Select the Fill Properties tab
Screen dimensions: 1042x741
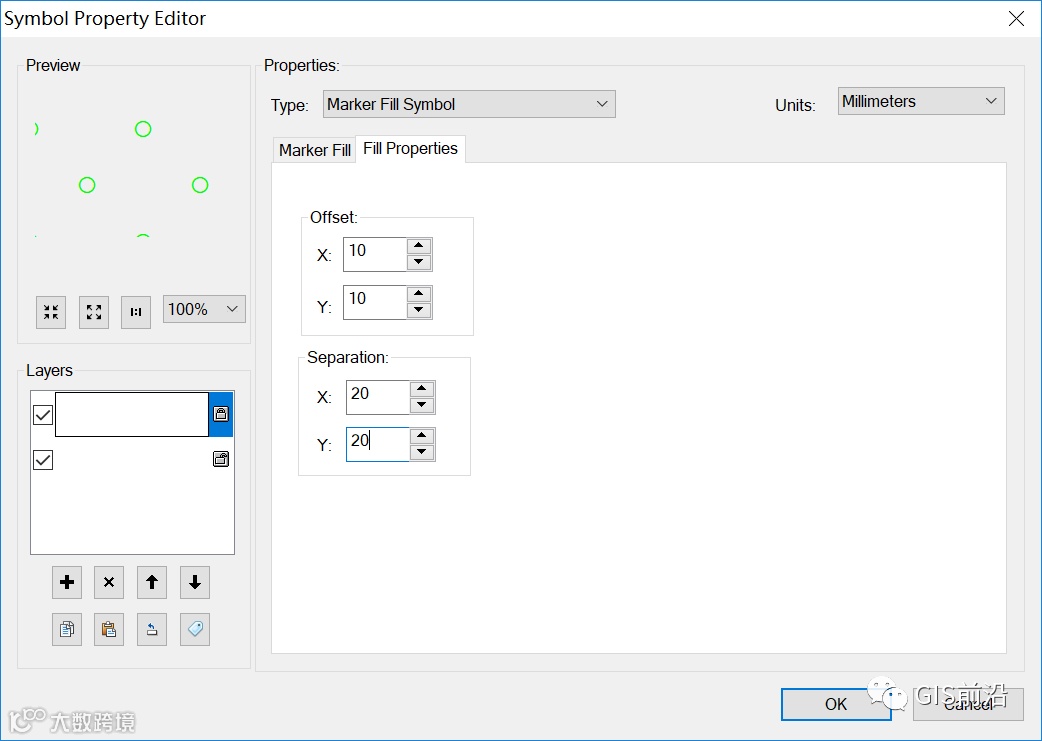(411, 148)
